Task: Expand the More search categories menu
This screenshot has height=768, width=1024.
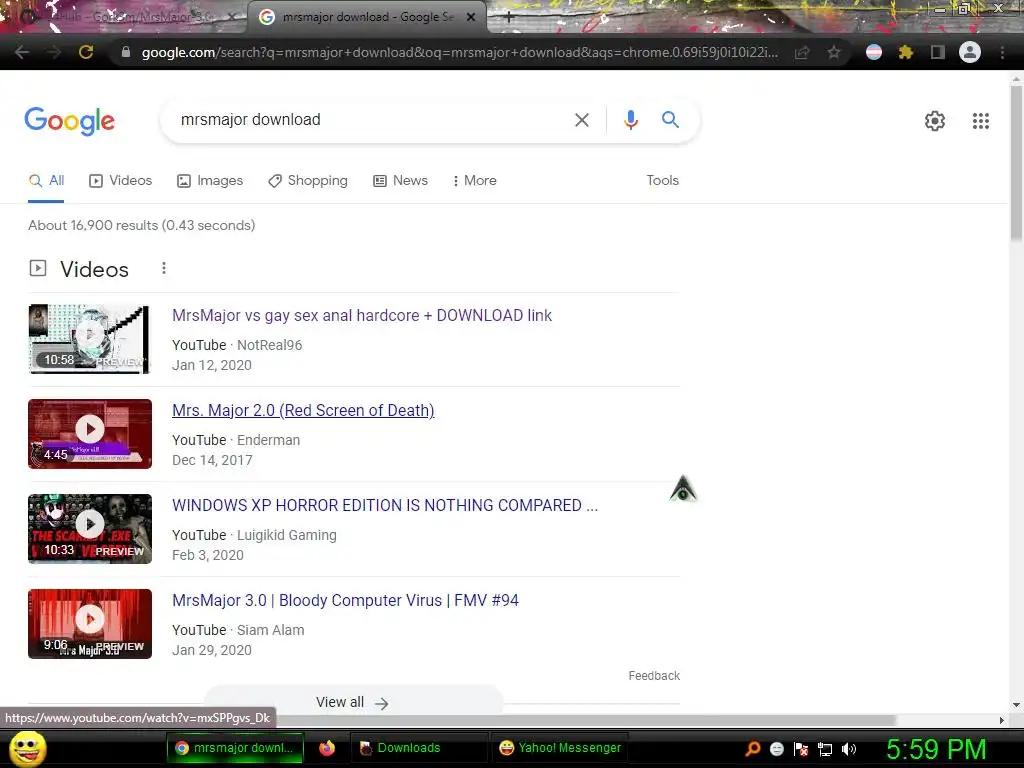Action: (474, 181)
